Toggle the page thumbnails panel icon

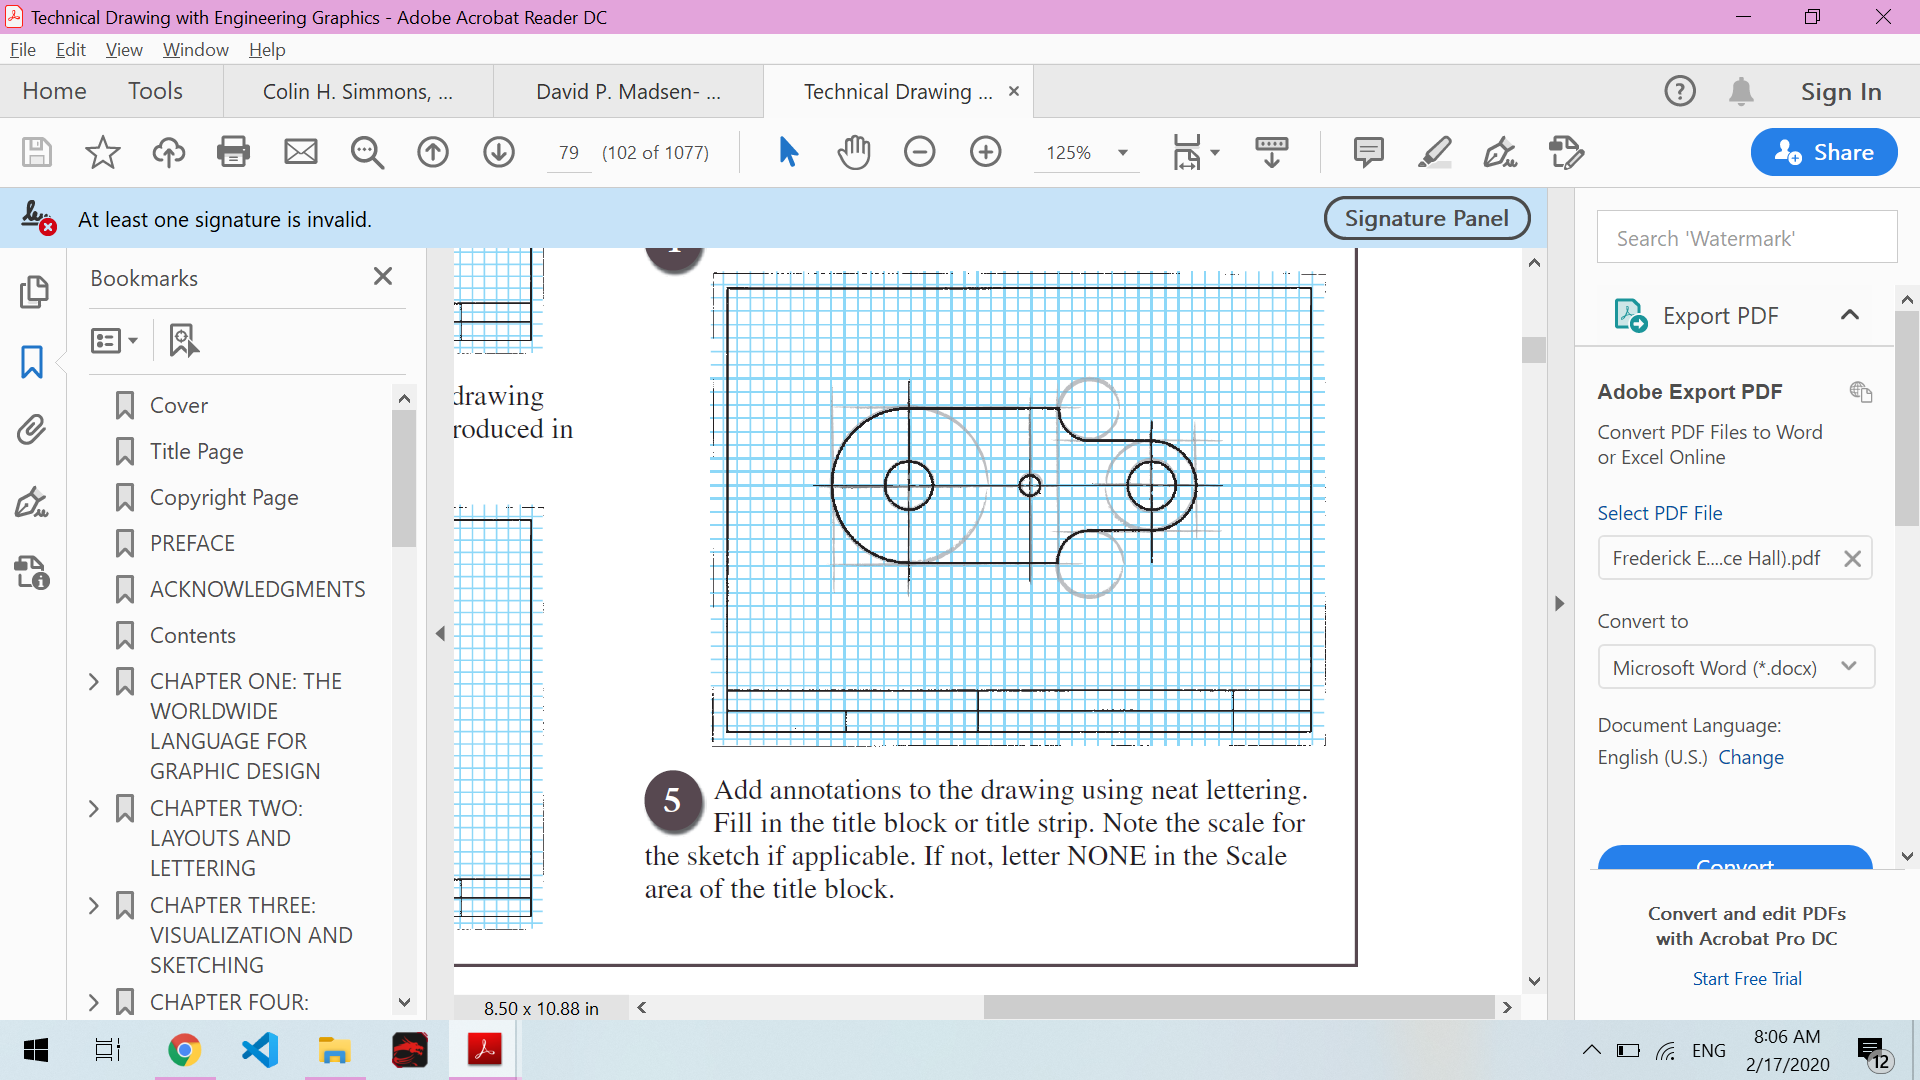pos(32,292)
